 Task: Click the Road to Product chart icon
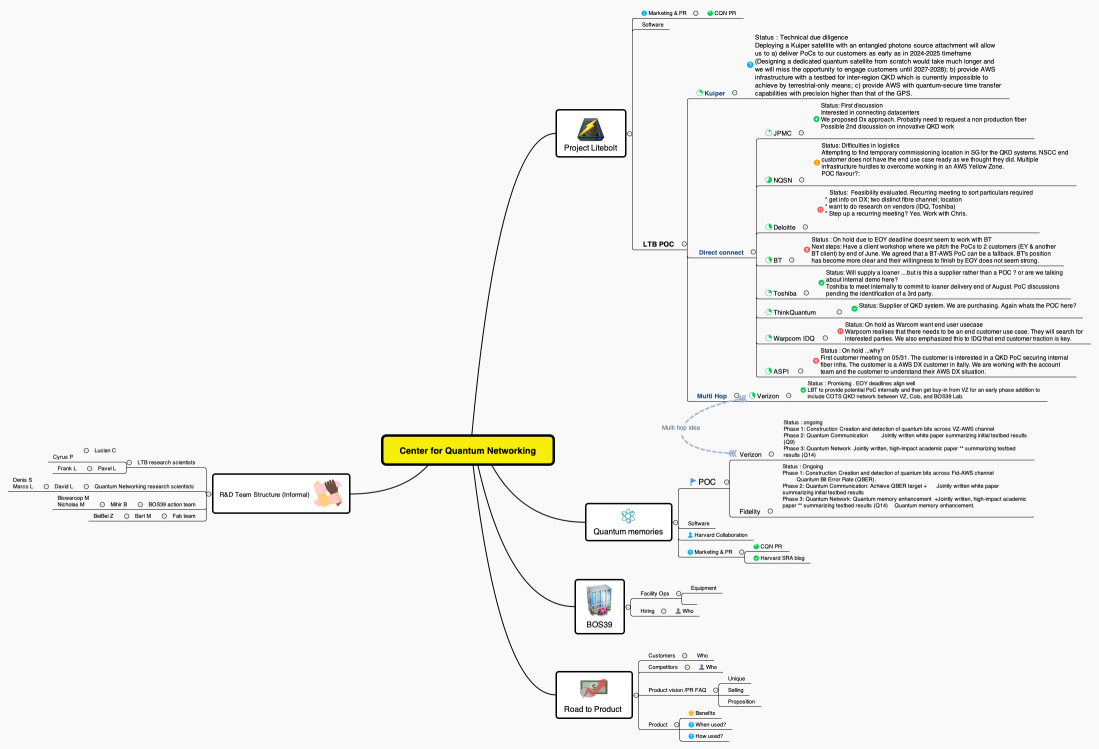594,689
